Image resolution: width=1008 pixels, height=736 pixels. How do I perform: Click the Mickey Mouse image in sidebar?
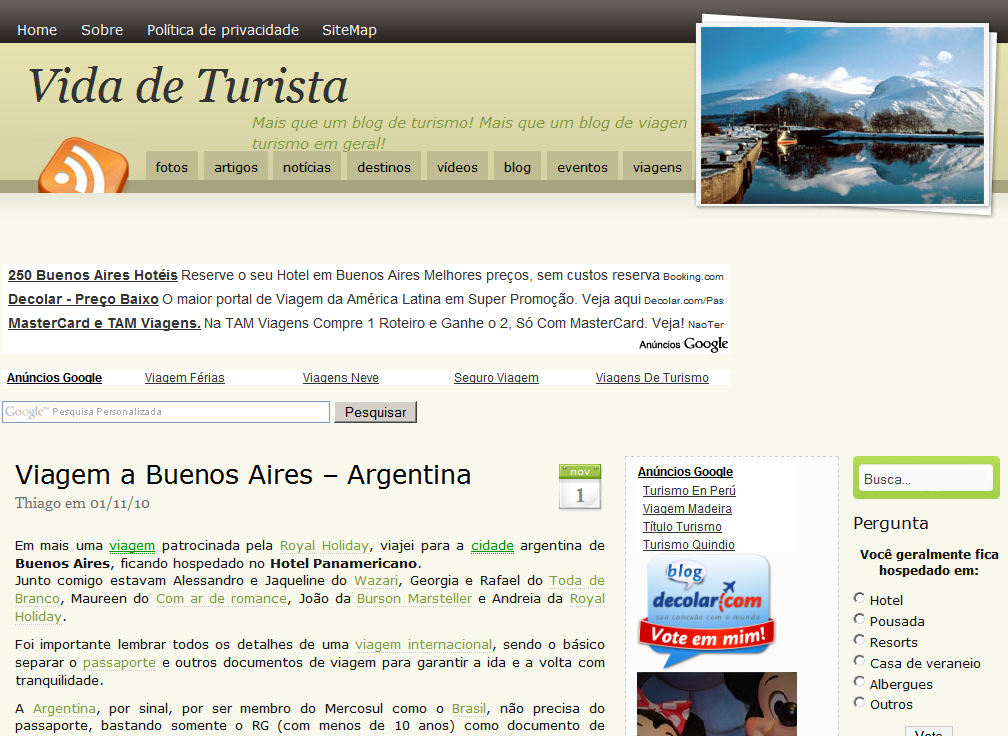click(717, 704)
